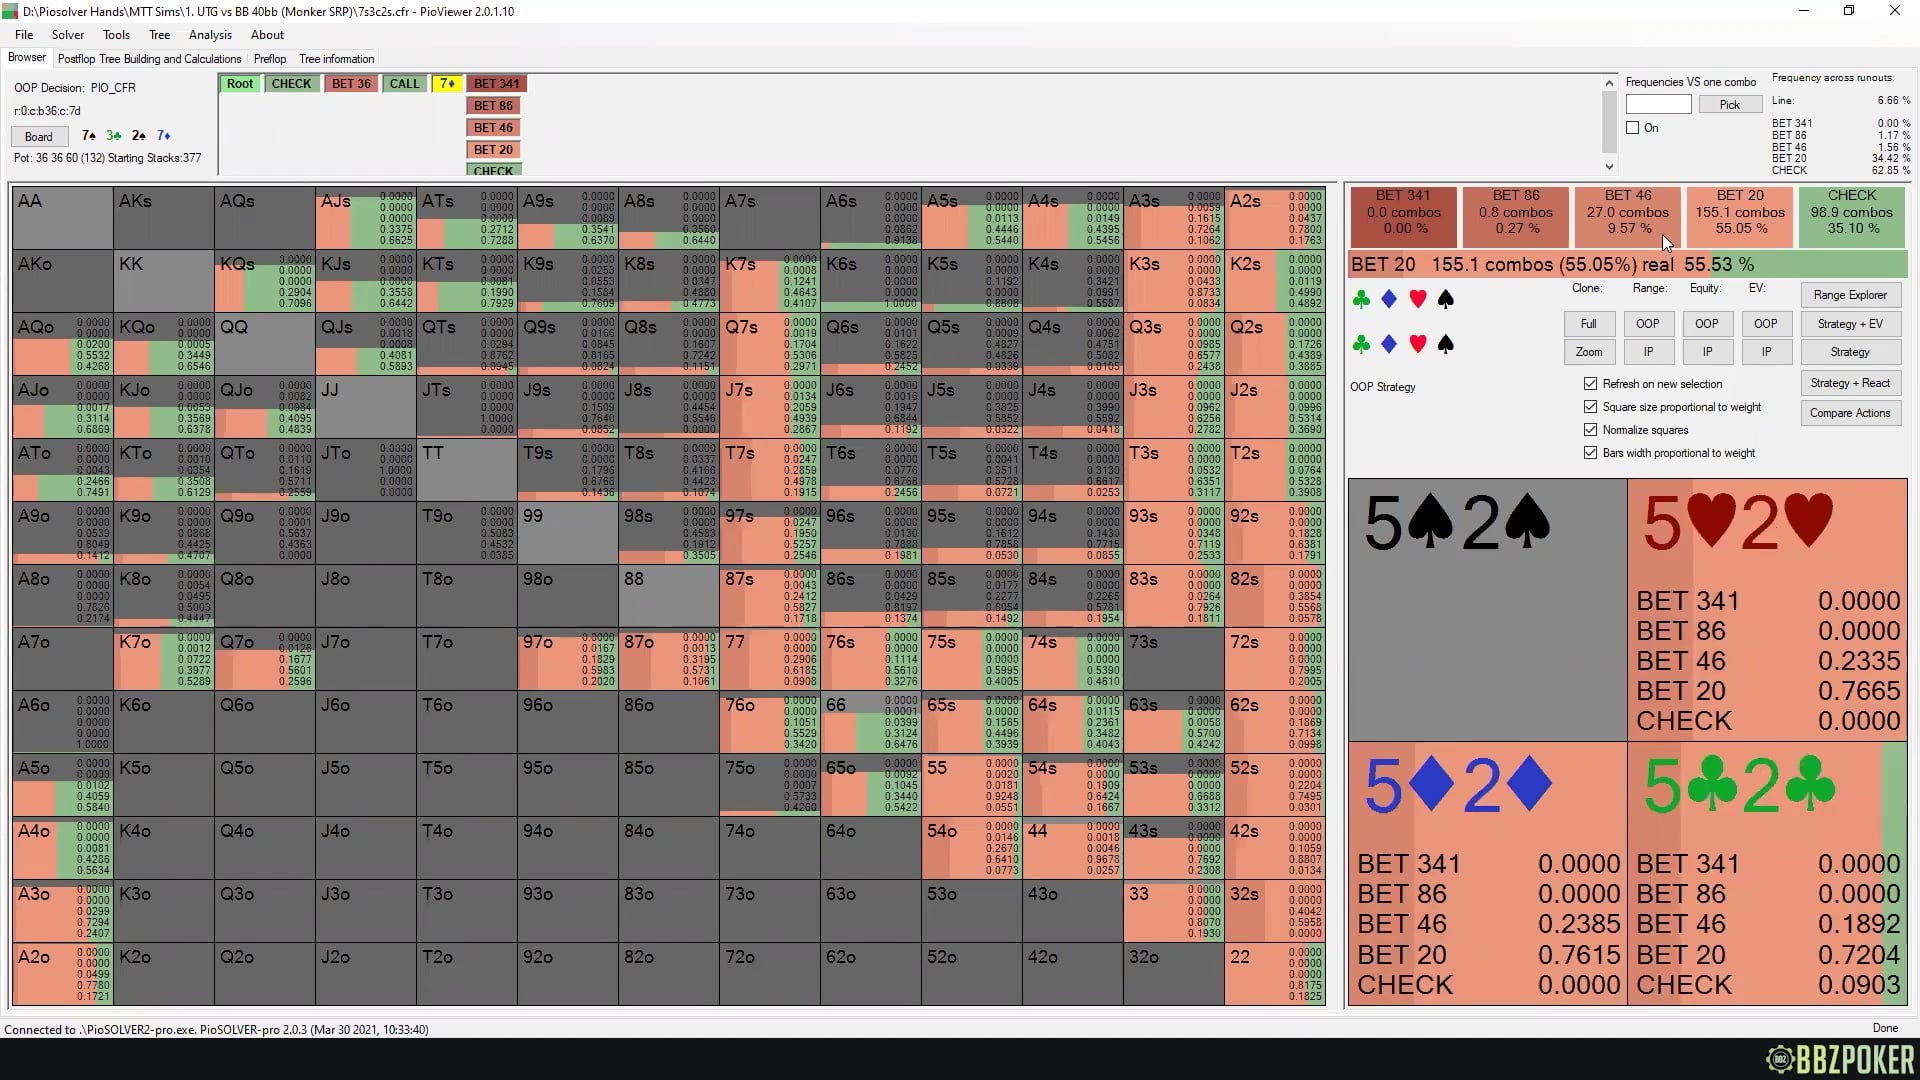Click the Compare Actions button
Screen dimensions: 1920x1080
[1850, 412]
